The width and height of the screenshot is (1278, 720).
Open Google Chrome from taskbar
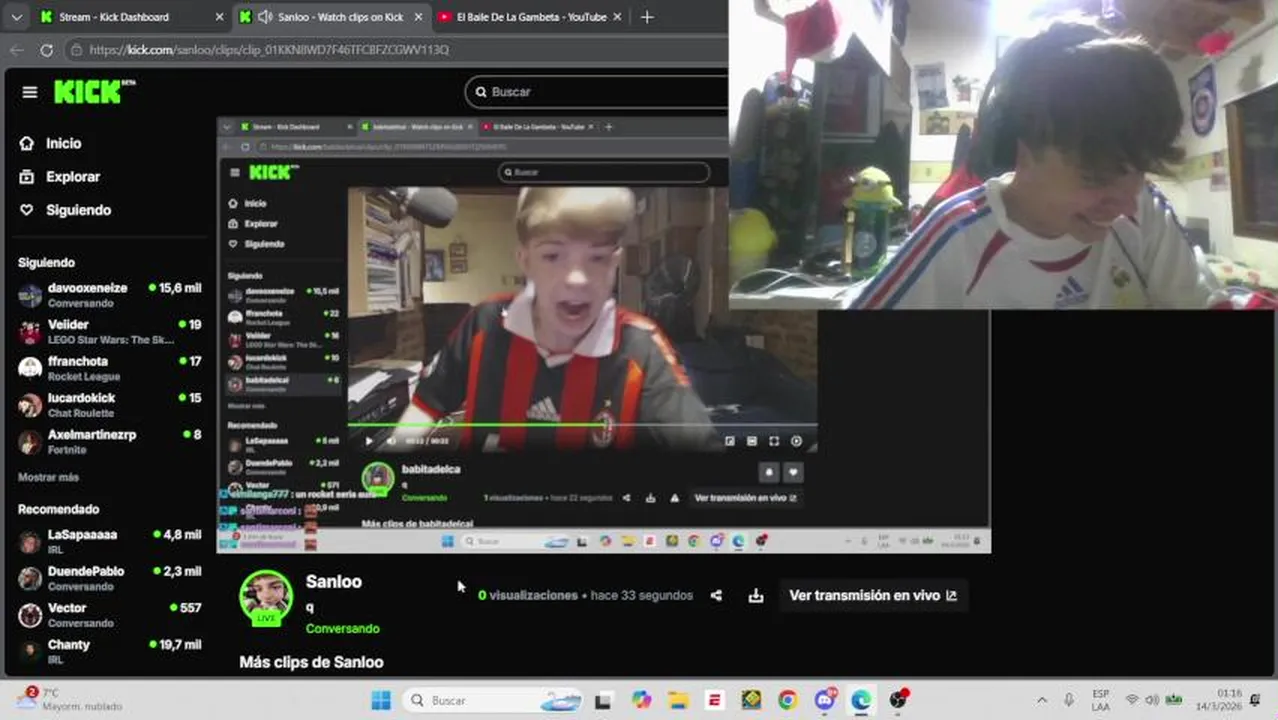[x=787, y=700]
